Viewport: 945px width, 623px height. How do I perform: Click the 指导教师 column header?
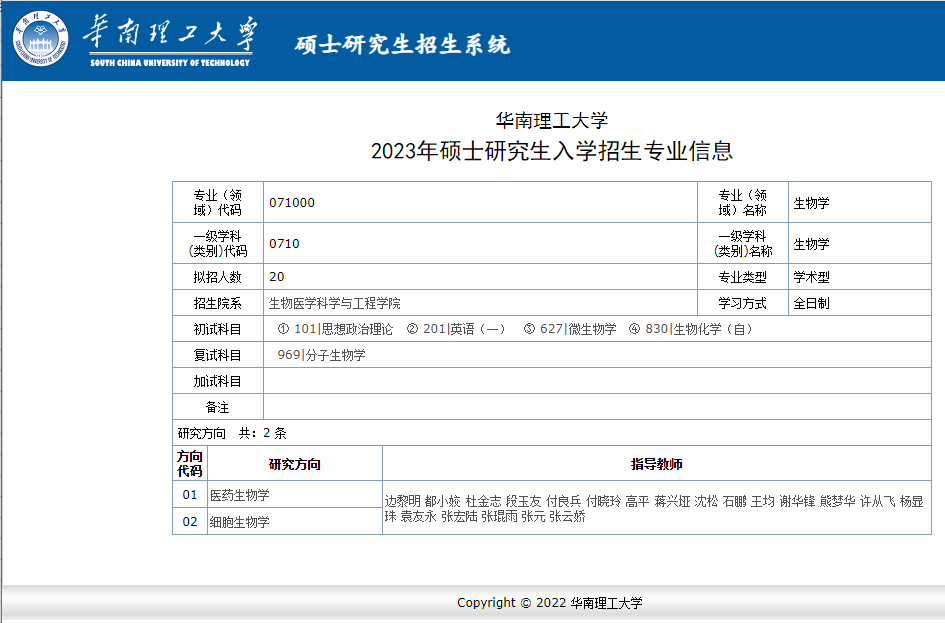(656, 463)
